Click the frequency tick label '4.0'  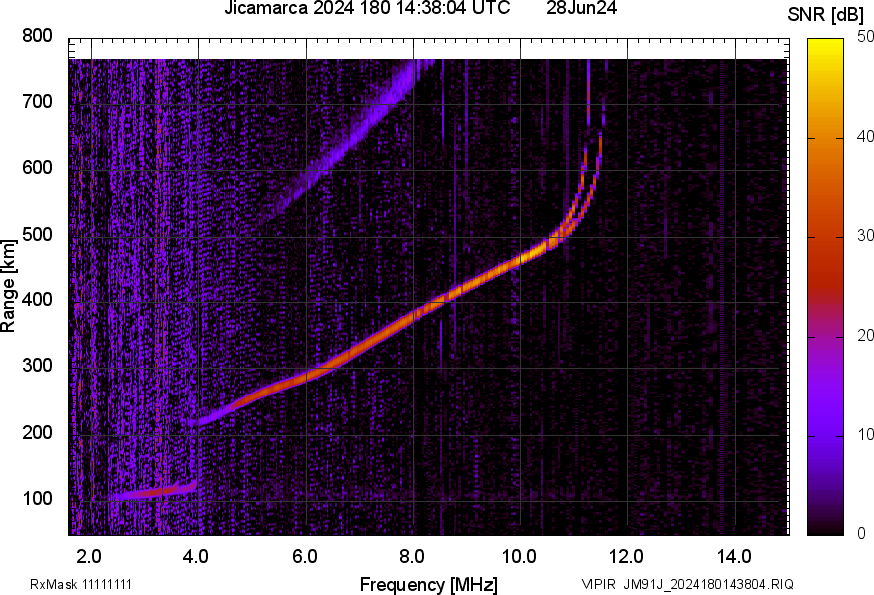196,556
